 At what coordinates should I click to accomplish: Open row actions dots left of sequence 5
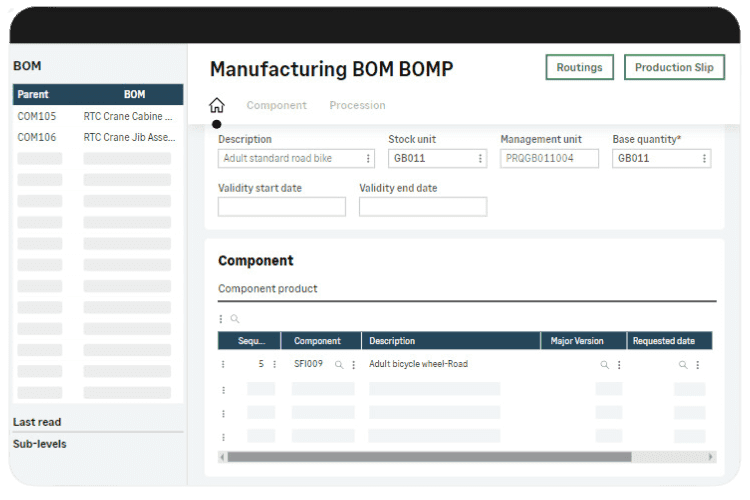[x=223, y=365]
